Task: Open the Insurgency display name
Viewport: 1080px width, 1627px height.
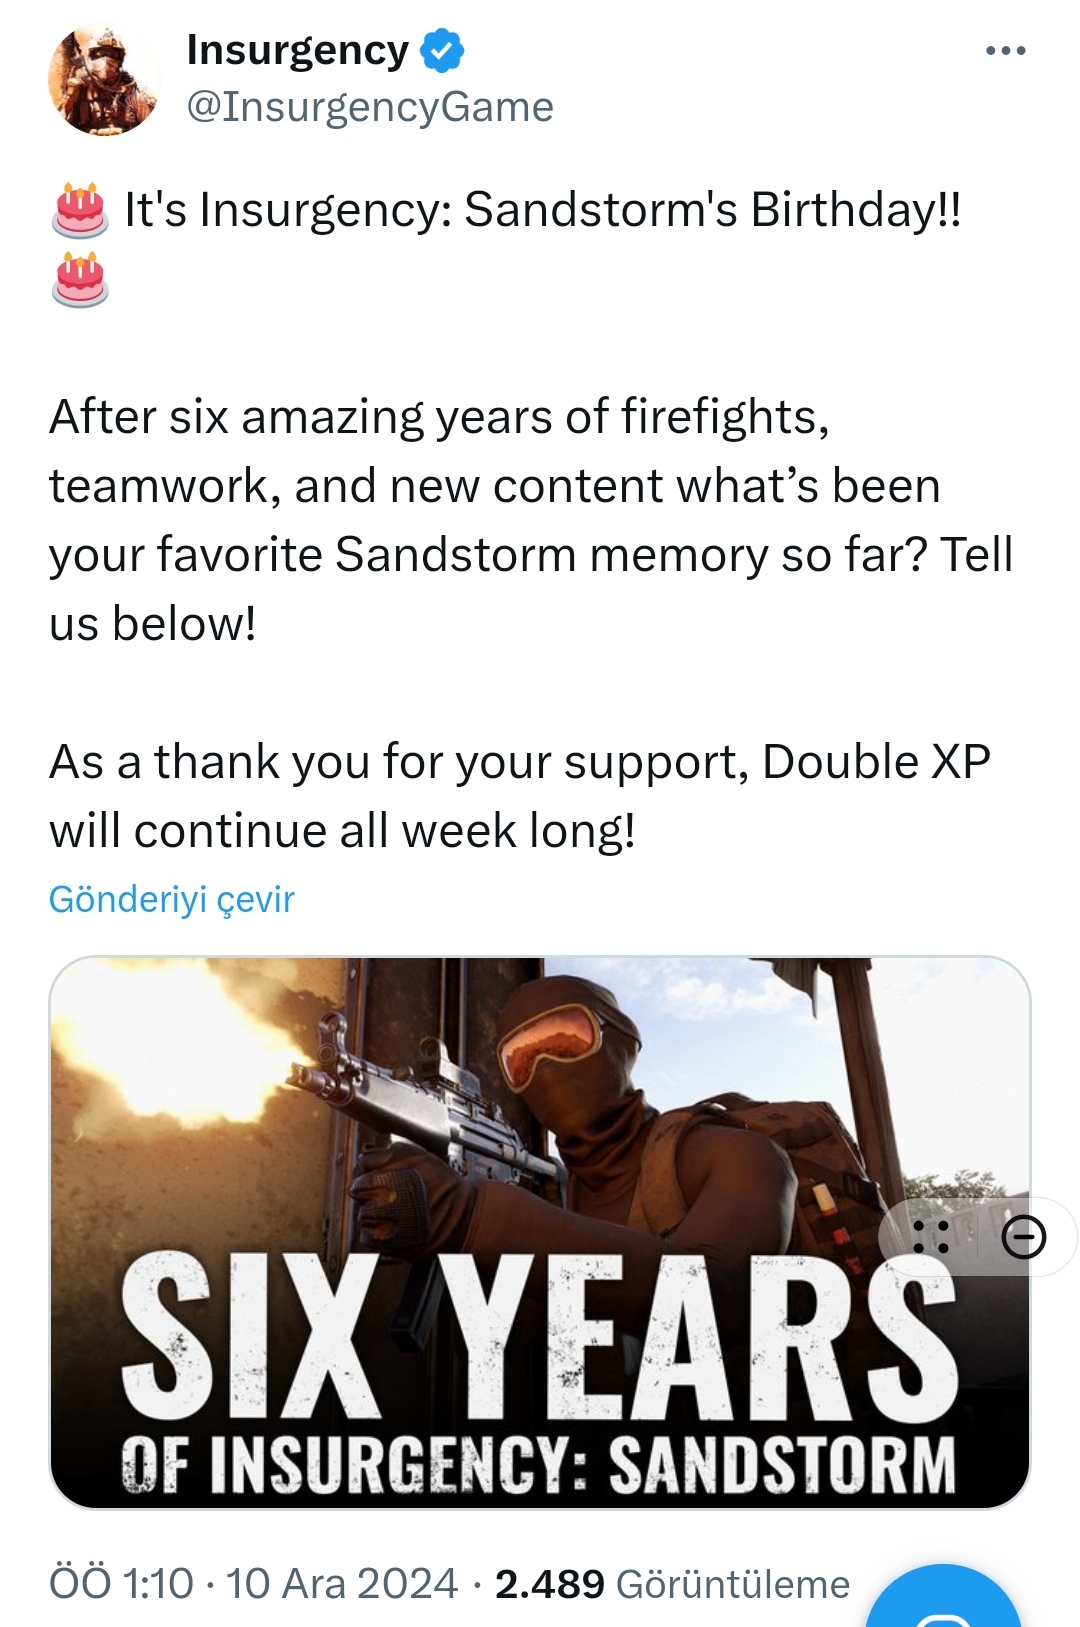Action: pos(297,51)
